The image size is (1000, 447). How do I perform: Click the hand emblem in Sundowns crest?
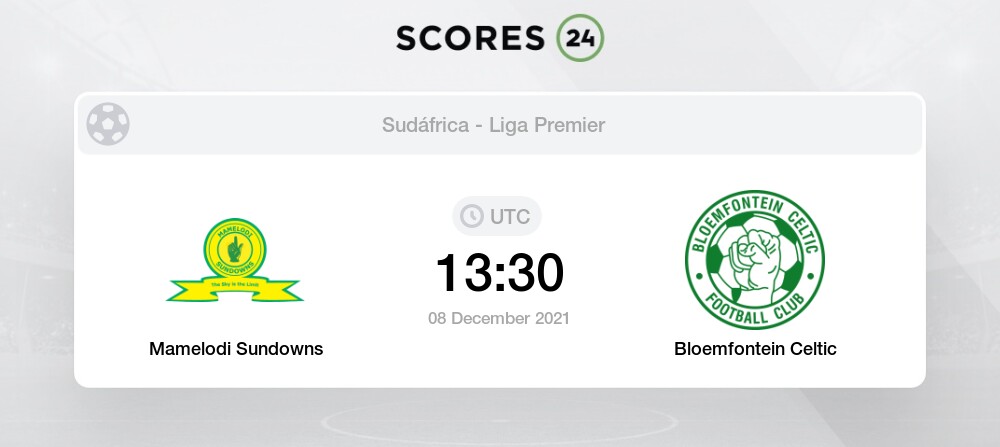[235, 249]
